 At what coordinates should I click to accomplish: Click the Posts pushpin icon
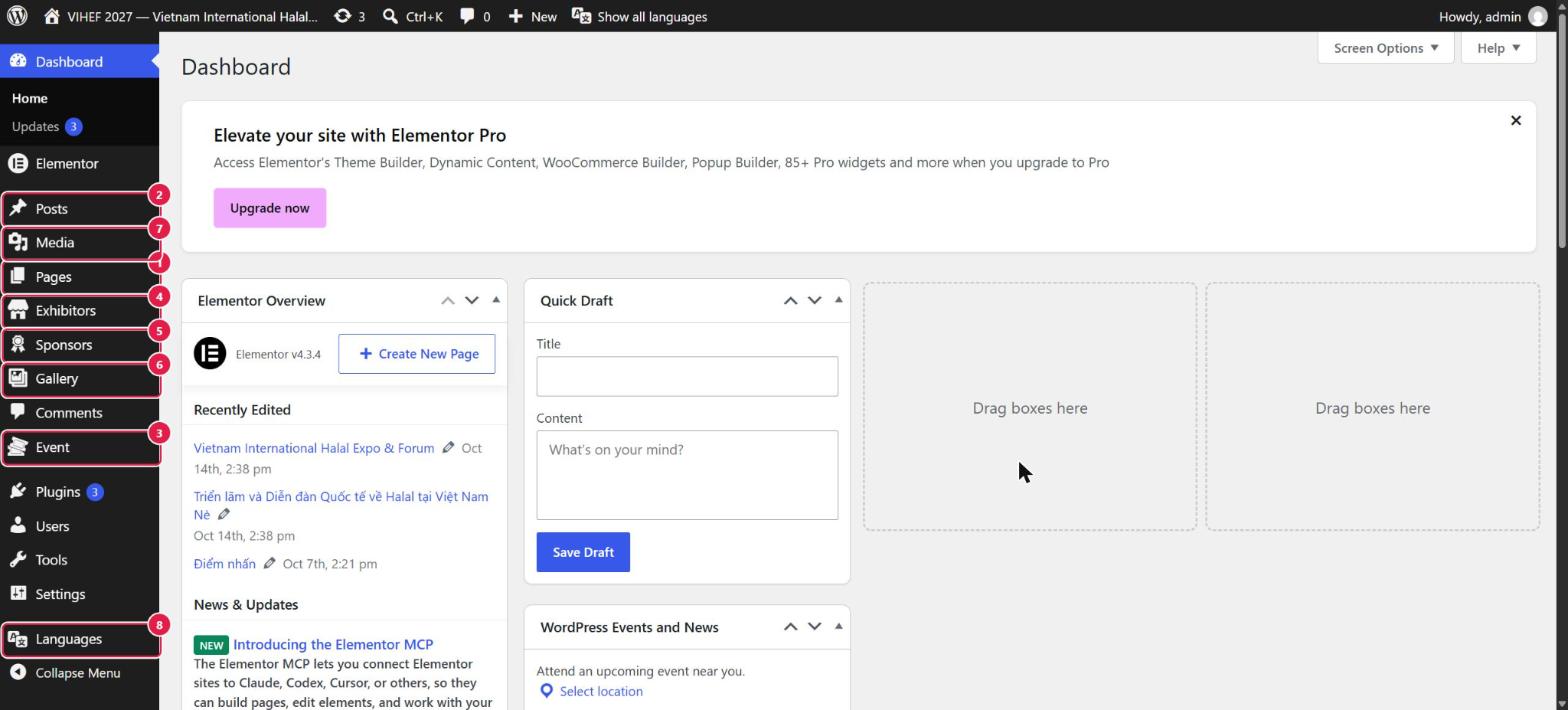pos(18,208)
